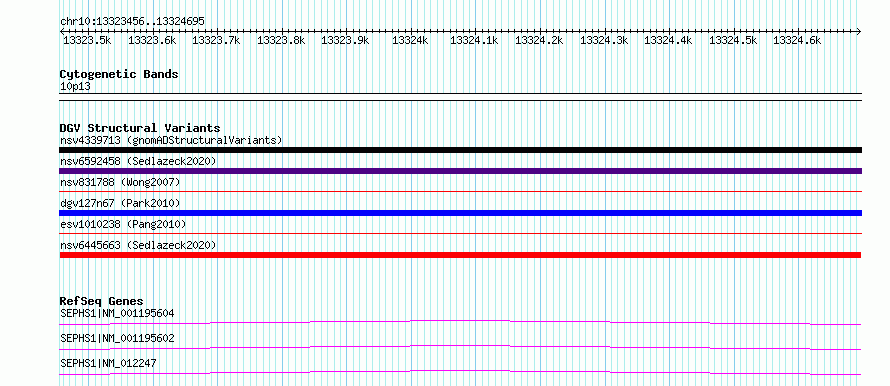This screenshot has height=386, width=890.
Task: Click the nsv831788 (Wong2007) label
Action: coord(120,182)
